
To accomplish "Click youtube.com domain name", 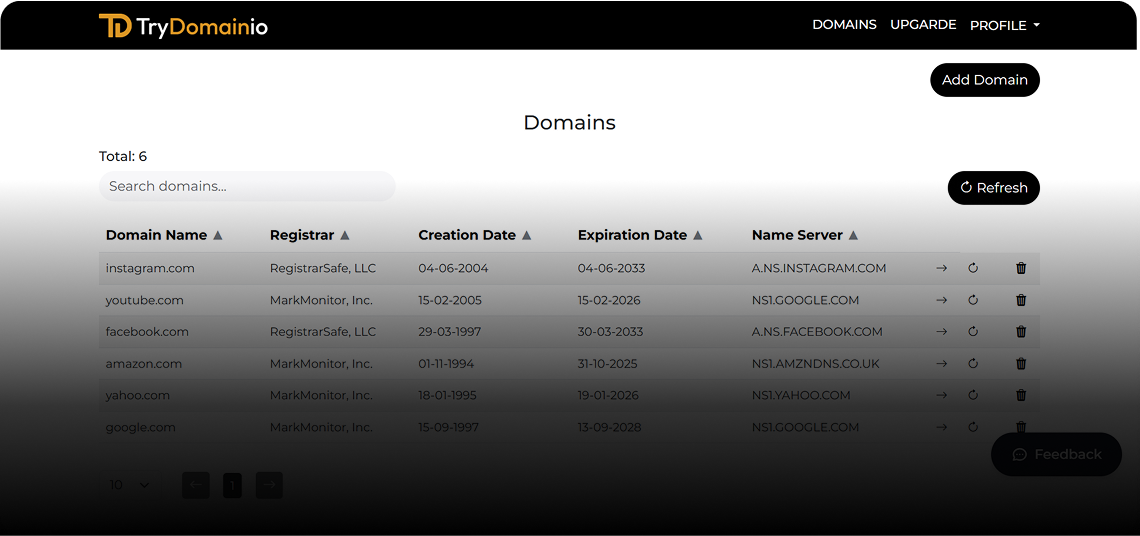I will (x=145, y=300).
